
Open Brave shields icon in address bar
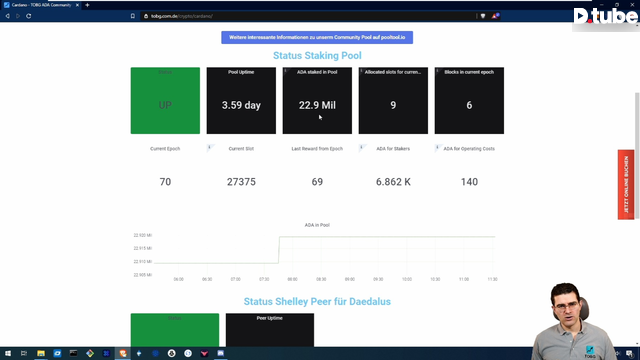(x=483, y=16)
